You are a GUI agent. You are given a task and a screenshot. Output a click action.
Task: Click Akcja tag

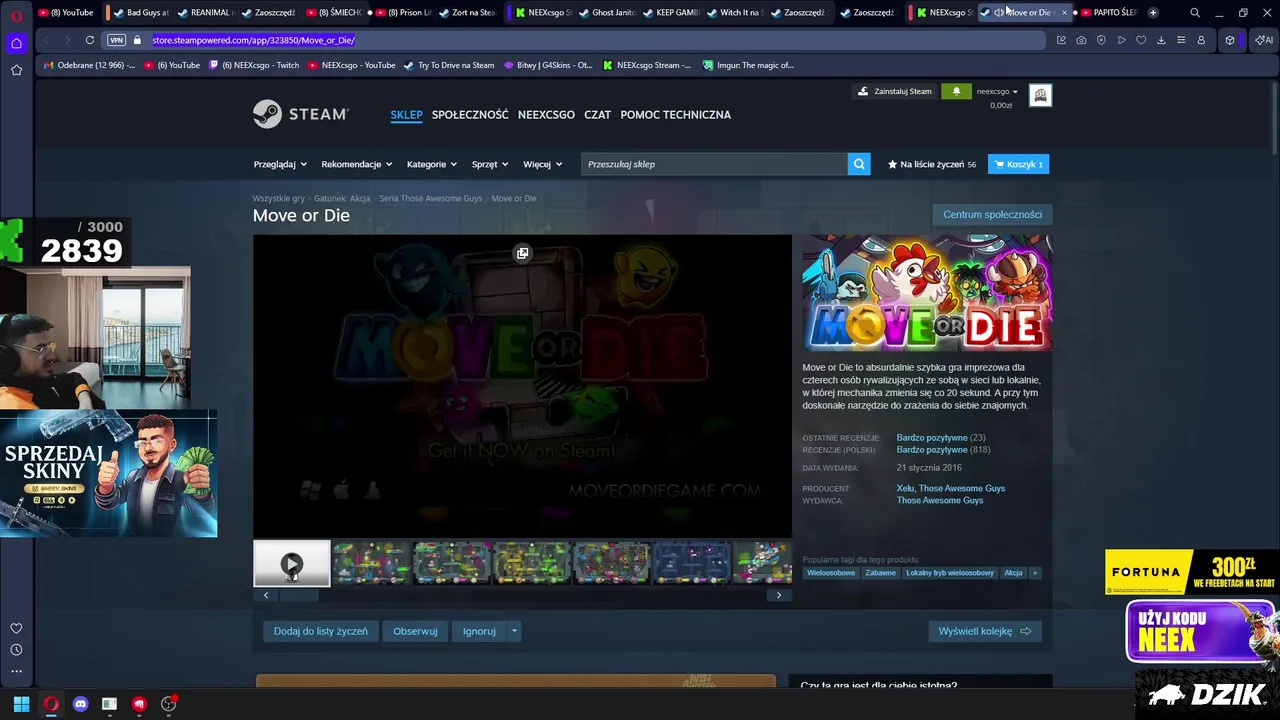[1013, 573]
